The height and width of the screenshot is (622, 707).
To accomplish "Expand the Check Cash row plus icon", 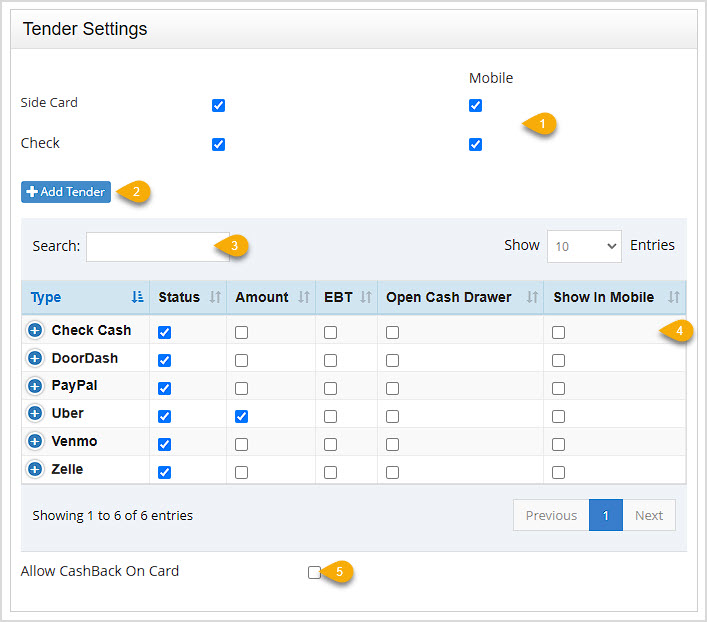I will pos(35,330).
